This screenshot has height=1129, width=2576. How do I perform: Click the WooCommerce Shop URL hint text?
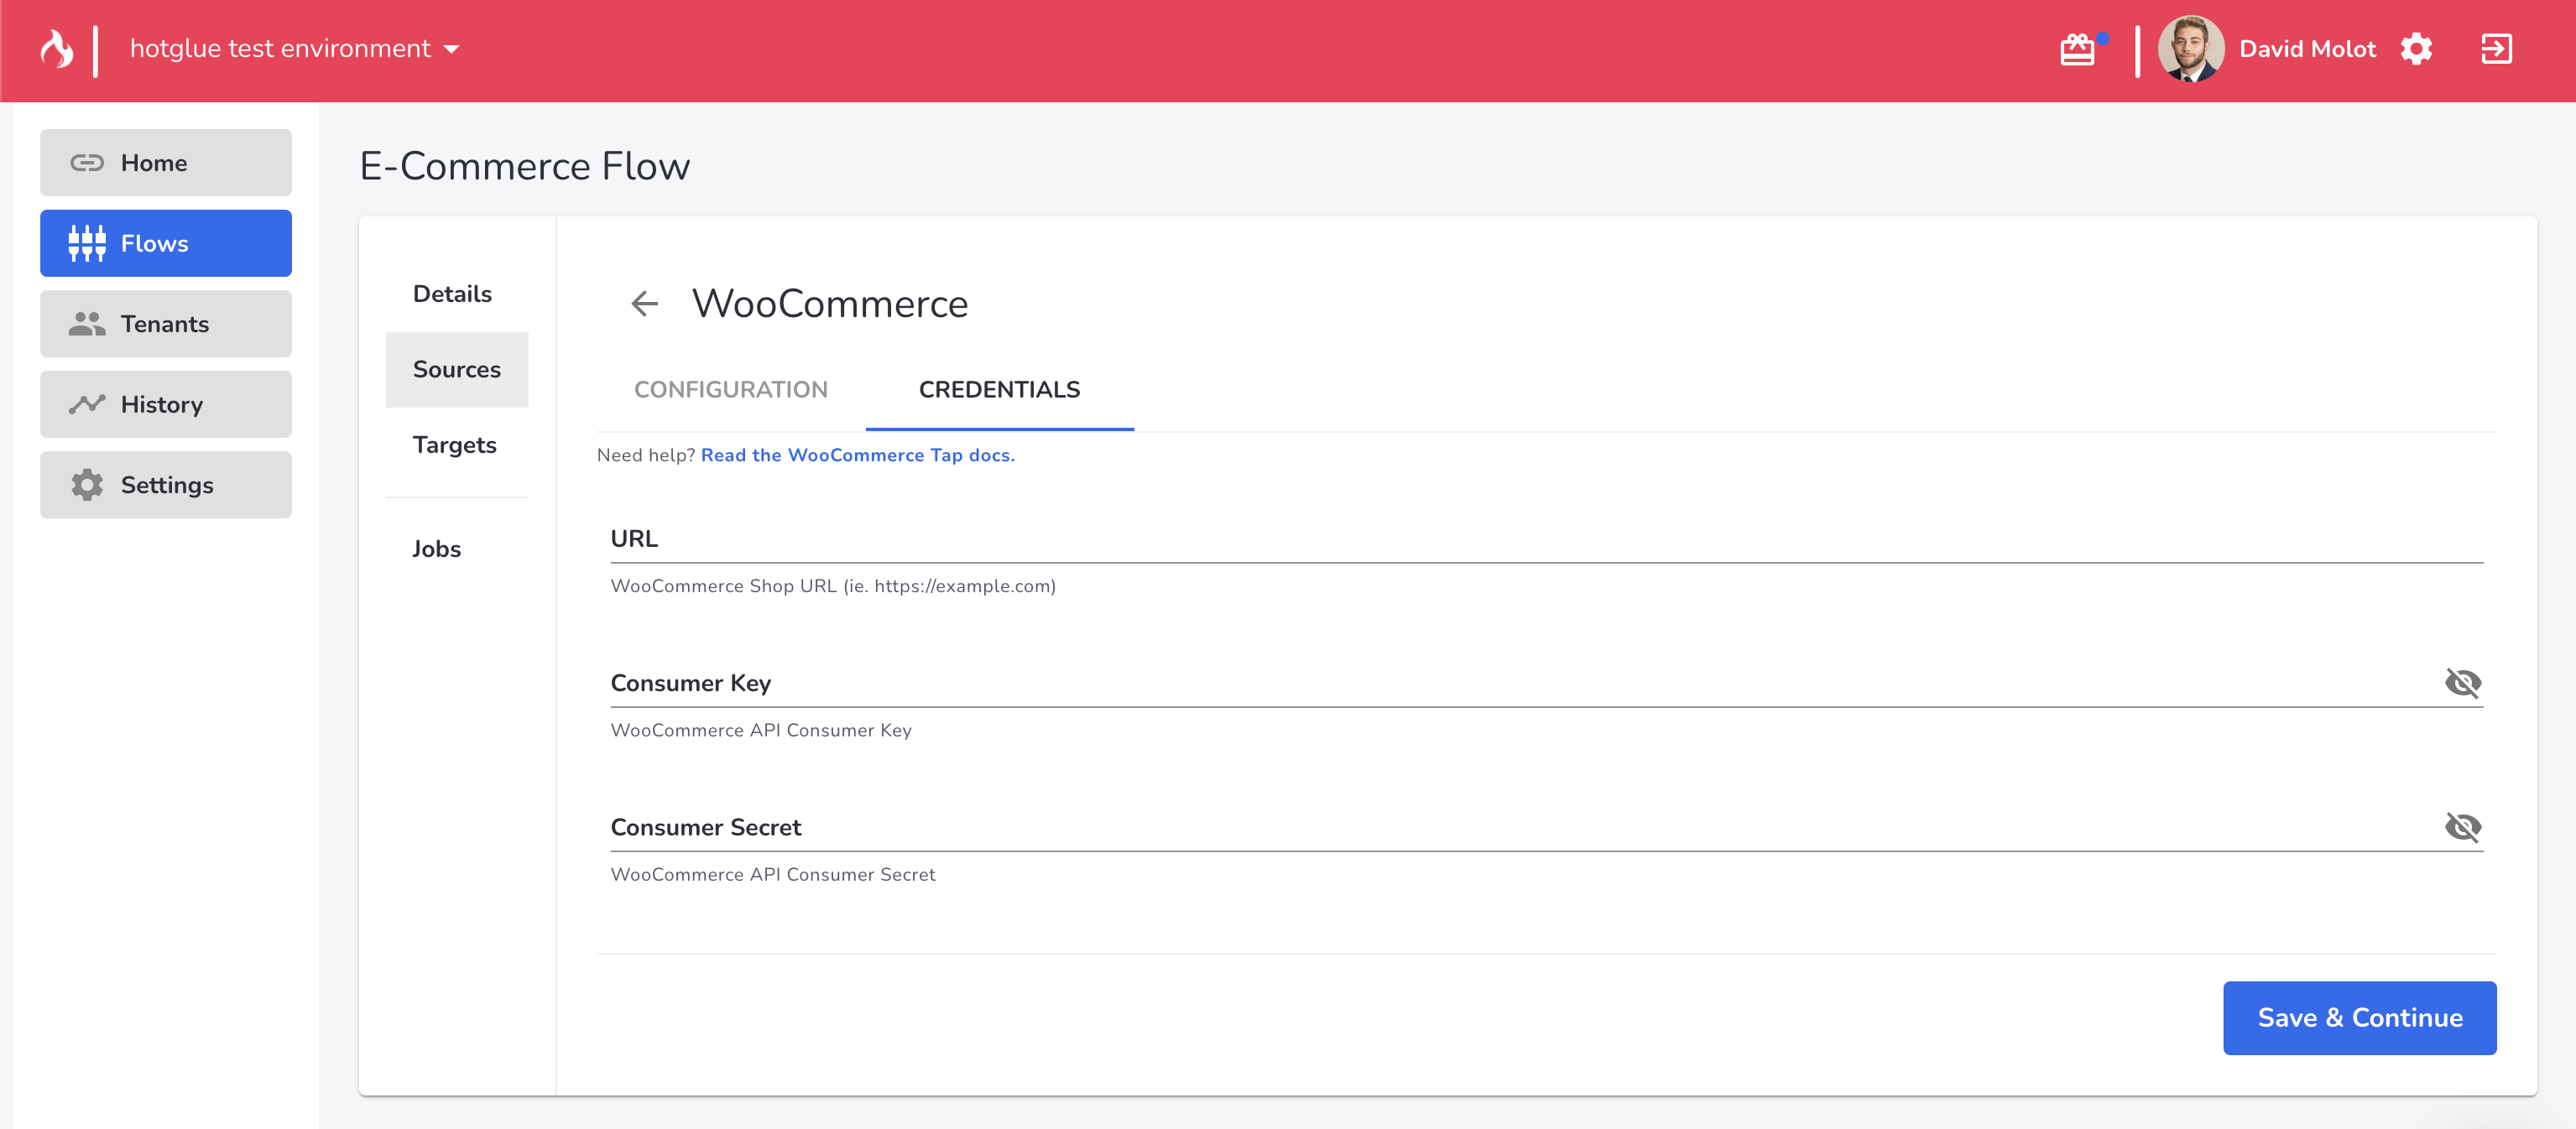(833, 587)
